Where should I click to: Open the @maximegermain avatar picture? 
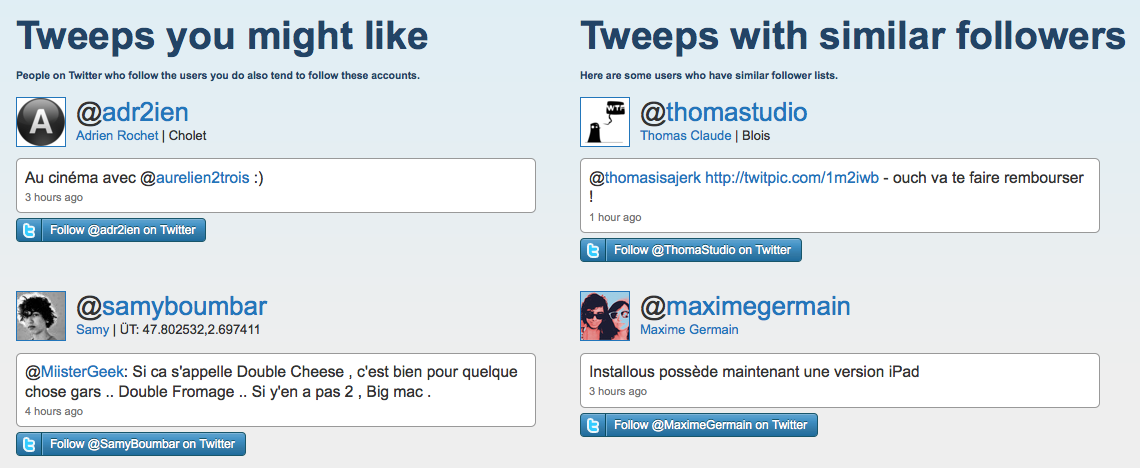point(605,316)
